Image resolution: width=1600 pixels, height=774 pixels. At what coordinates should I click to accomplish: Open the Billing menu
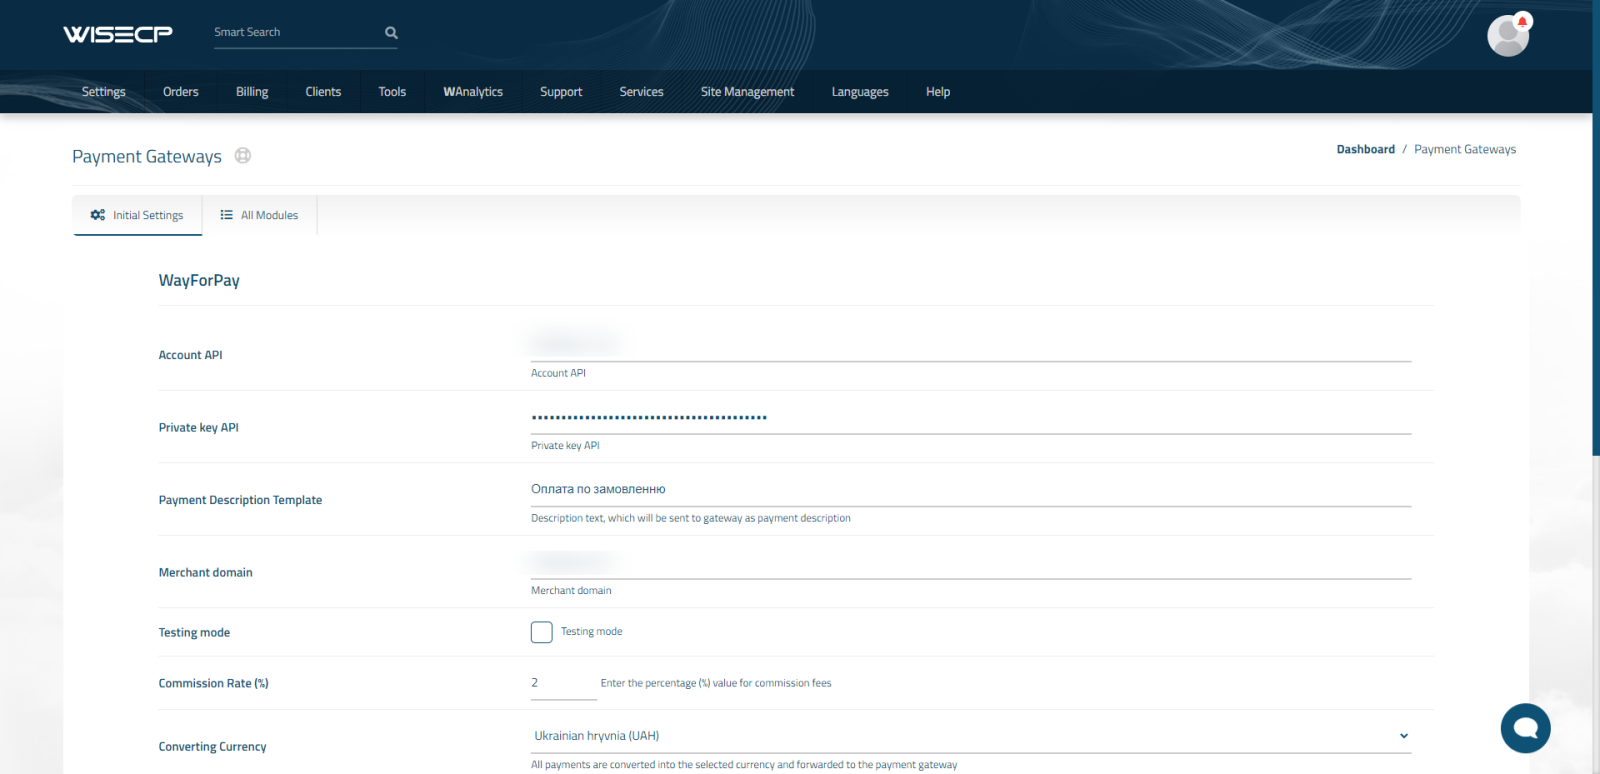pos(252,92)
